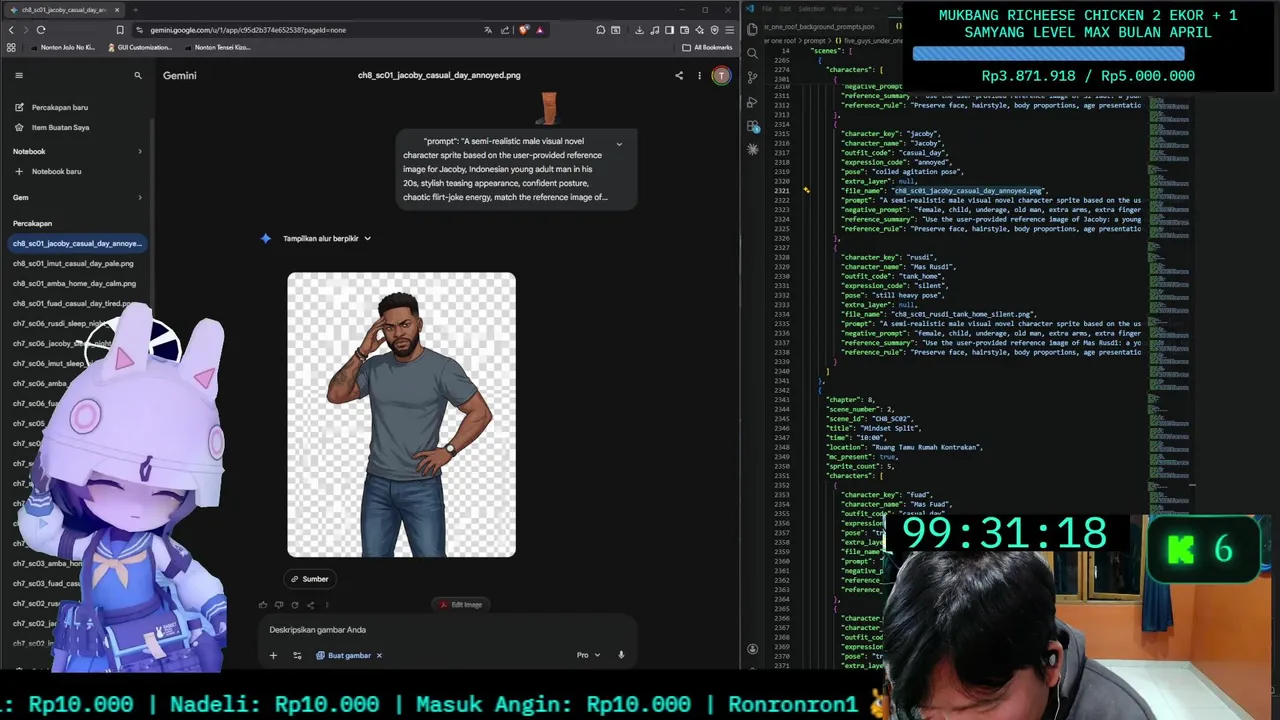Add attachment with the plus icon
1280x720 pixels.
[273, 655]
